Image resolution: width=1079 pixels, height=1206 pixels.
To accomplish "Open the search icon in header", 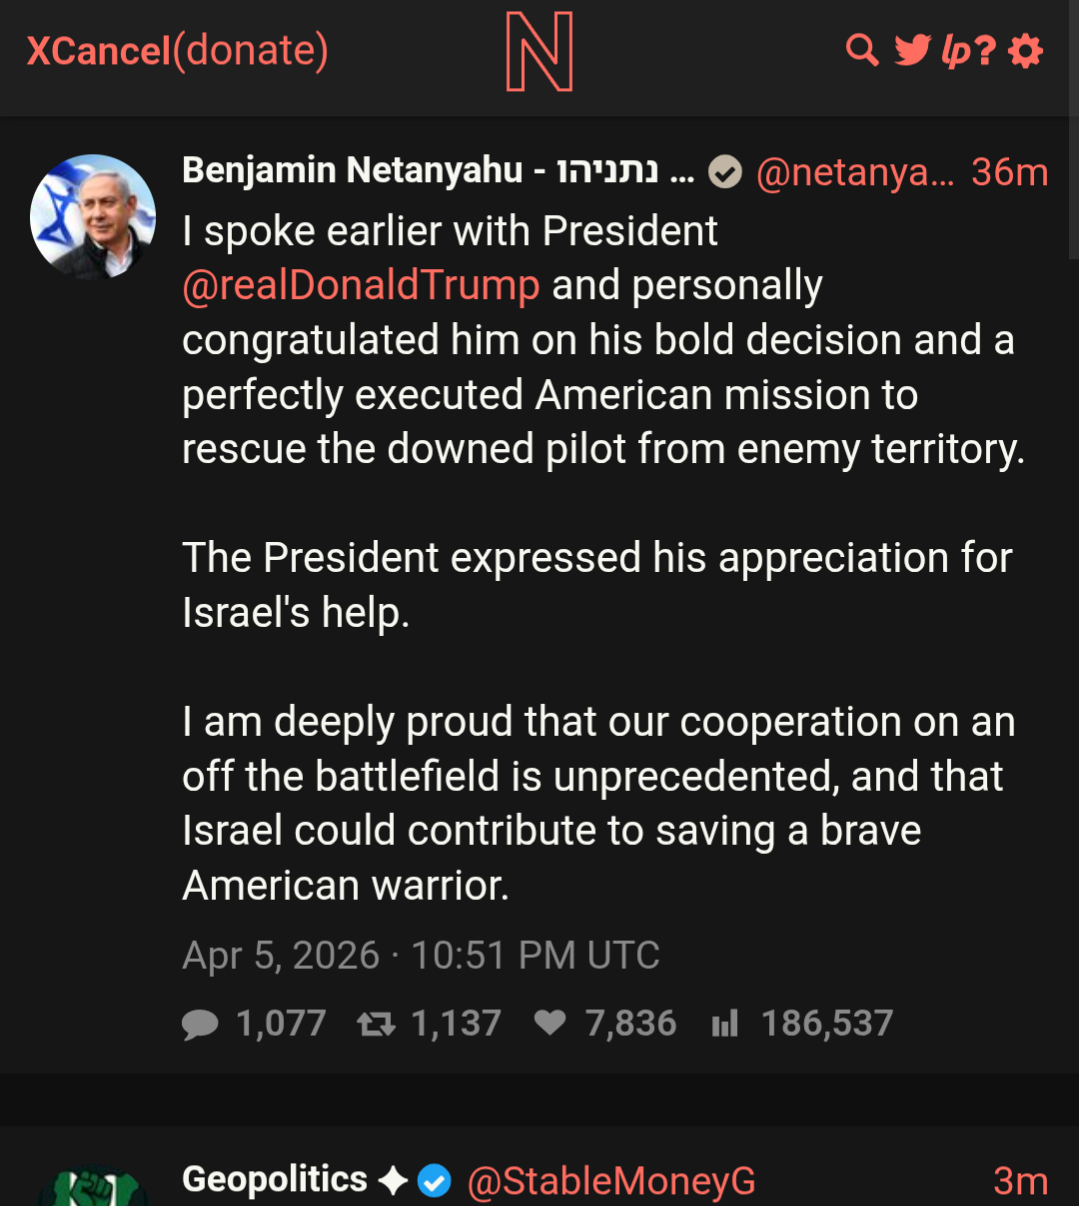I will click(x=861, y=50).
